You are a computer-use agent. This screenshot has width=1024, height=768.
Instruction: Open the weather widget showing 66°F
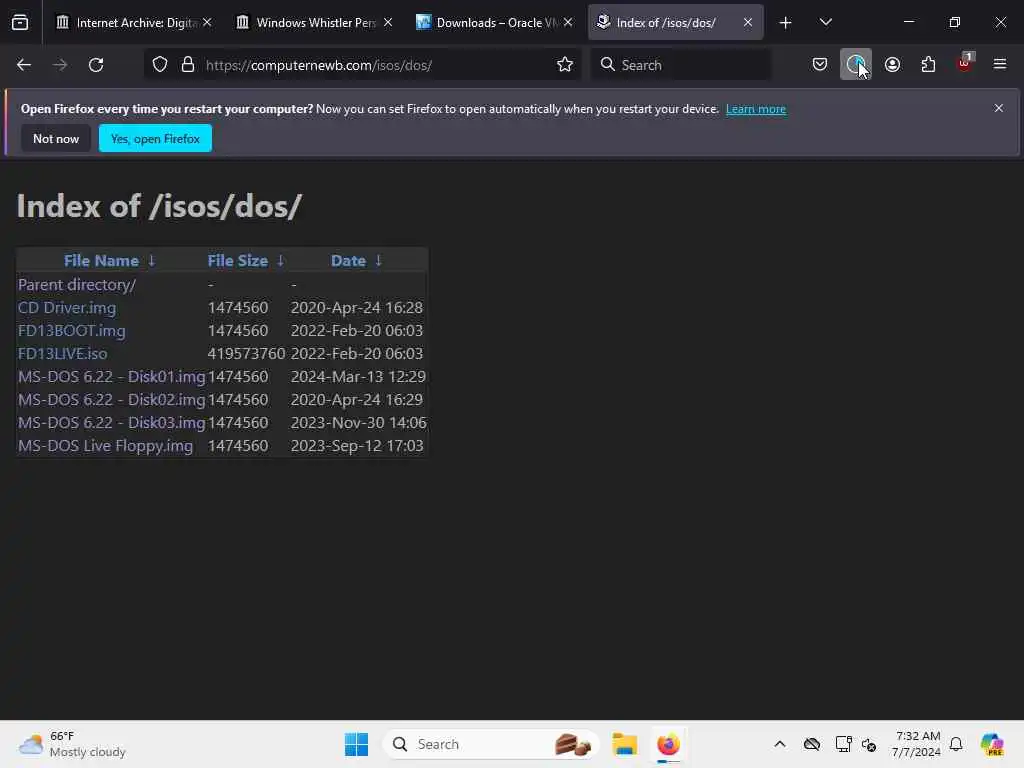pyautogui.click(x=72, y=744)
